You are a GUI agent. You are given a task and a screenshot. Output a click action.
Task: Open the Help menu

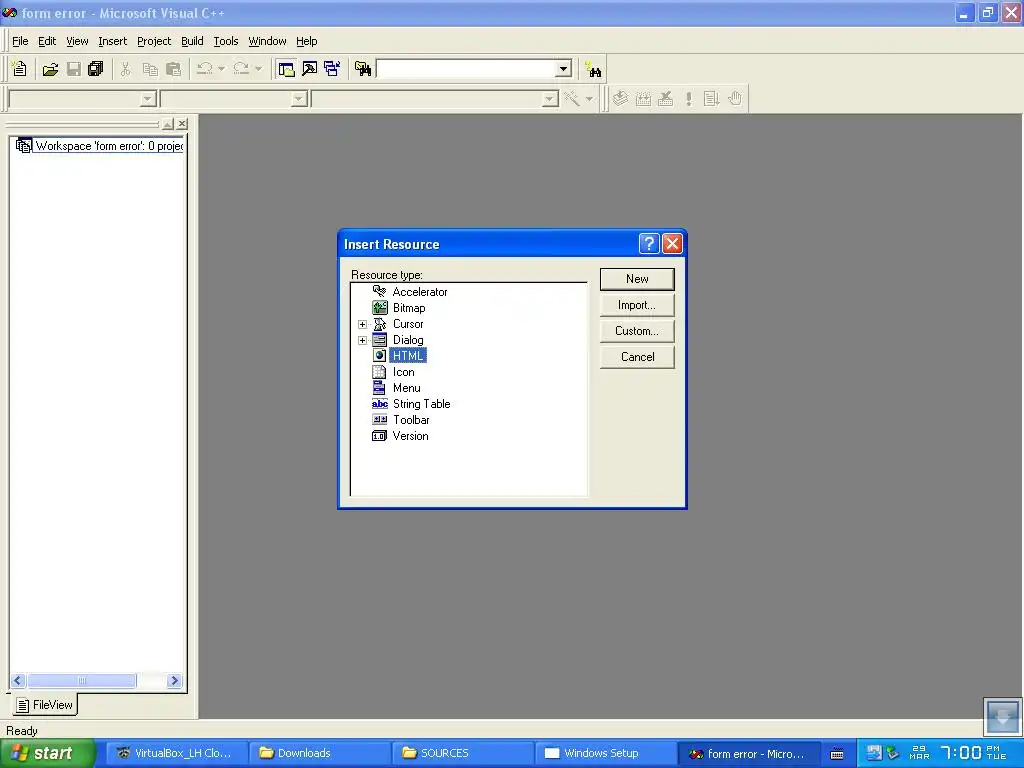tap(306, 41)
